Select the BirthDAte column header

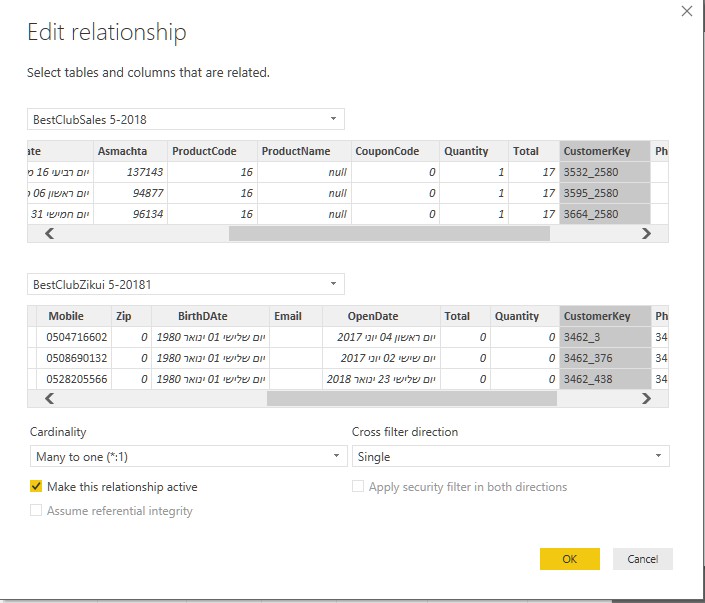click(210, 316)
